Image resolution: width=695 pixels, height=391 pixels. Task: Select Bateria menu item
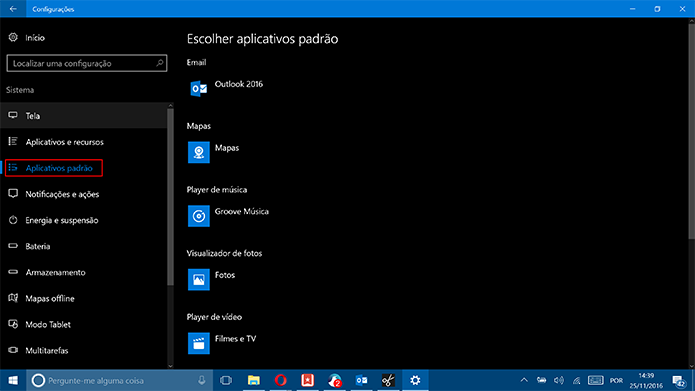pos(84,246)
